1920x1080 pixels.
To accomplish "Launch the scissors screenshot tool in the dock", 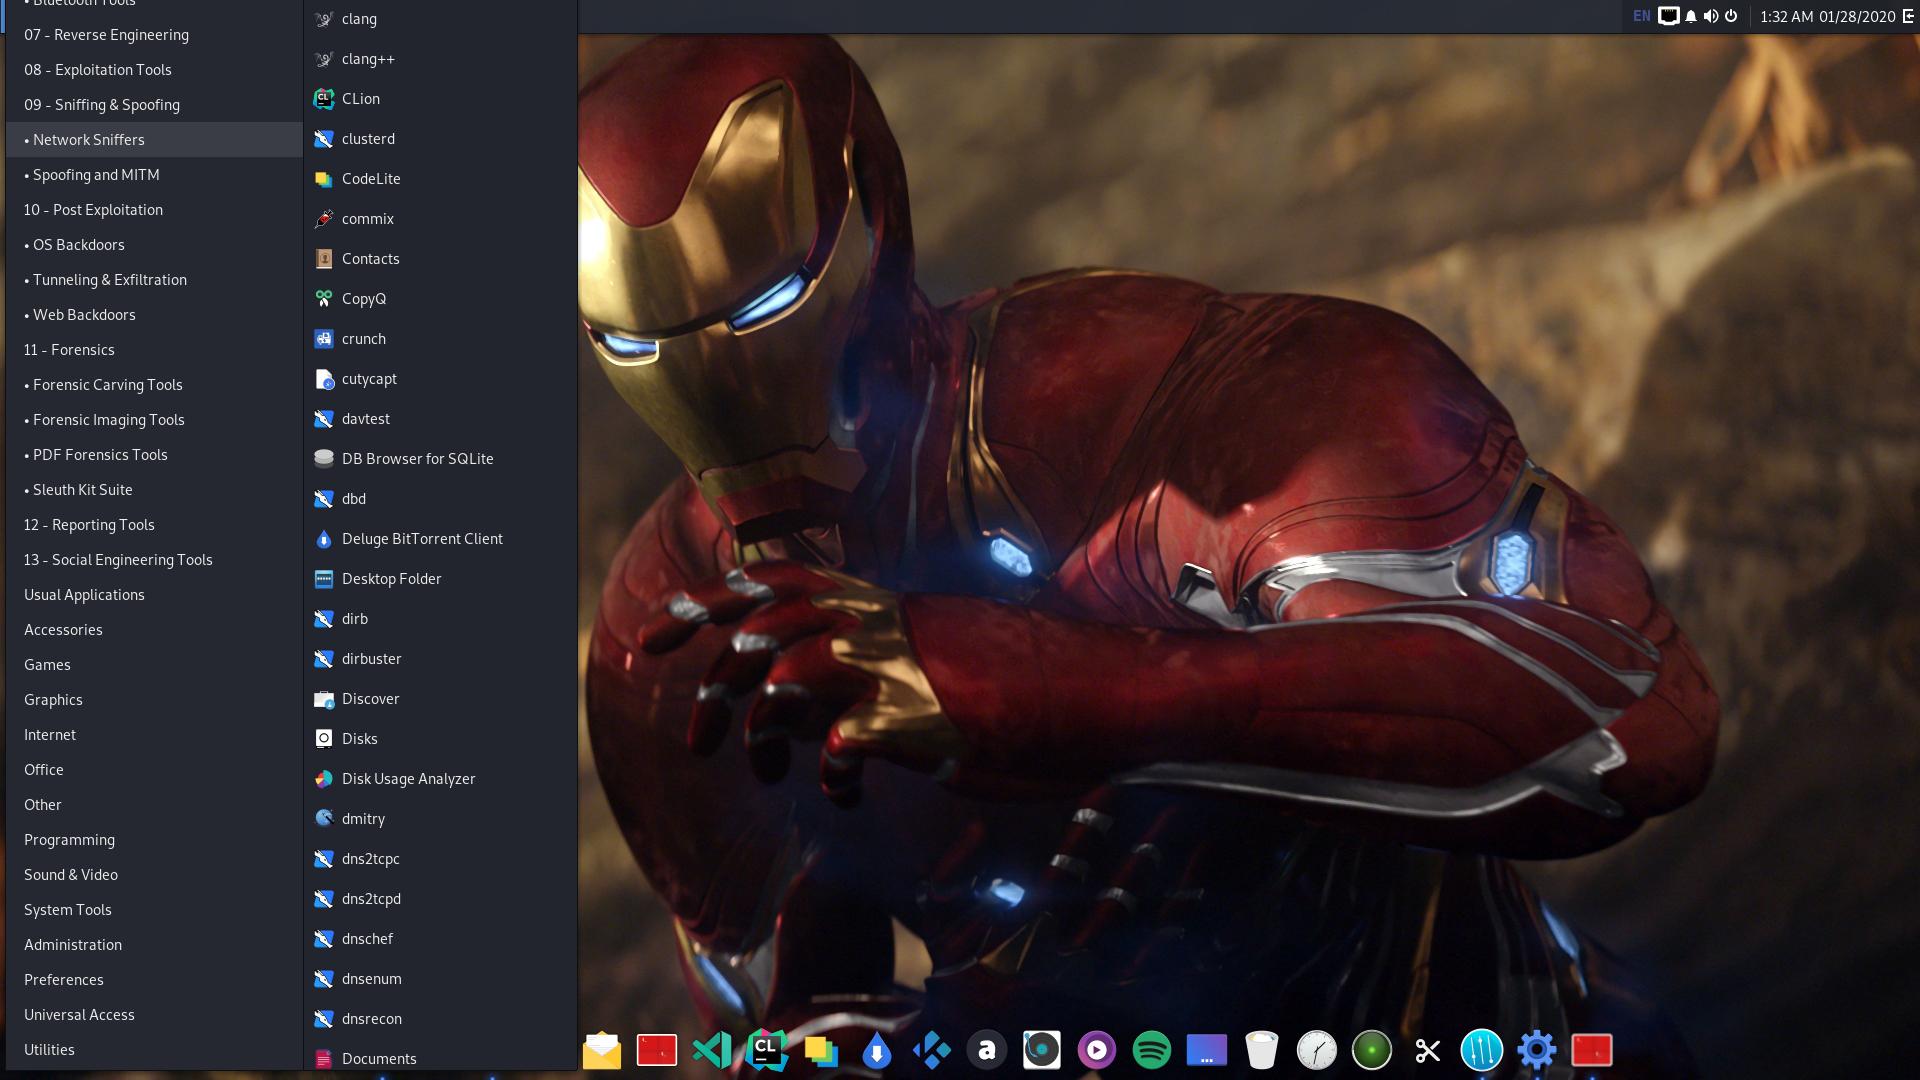I will click(1427, 1050).
